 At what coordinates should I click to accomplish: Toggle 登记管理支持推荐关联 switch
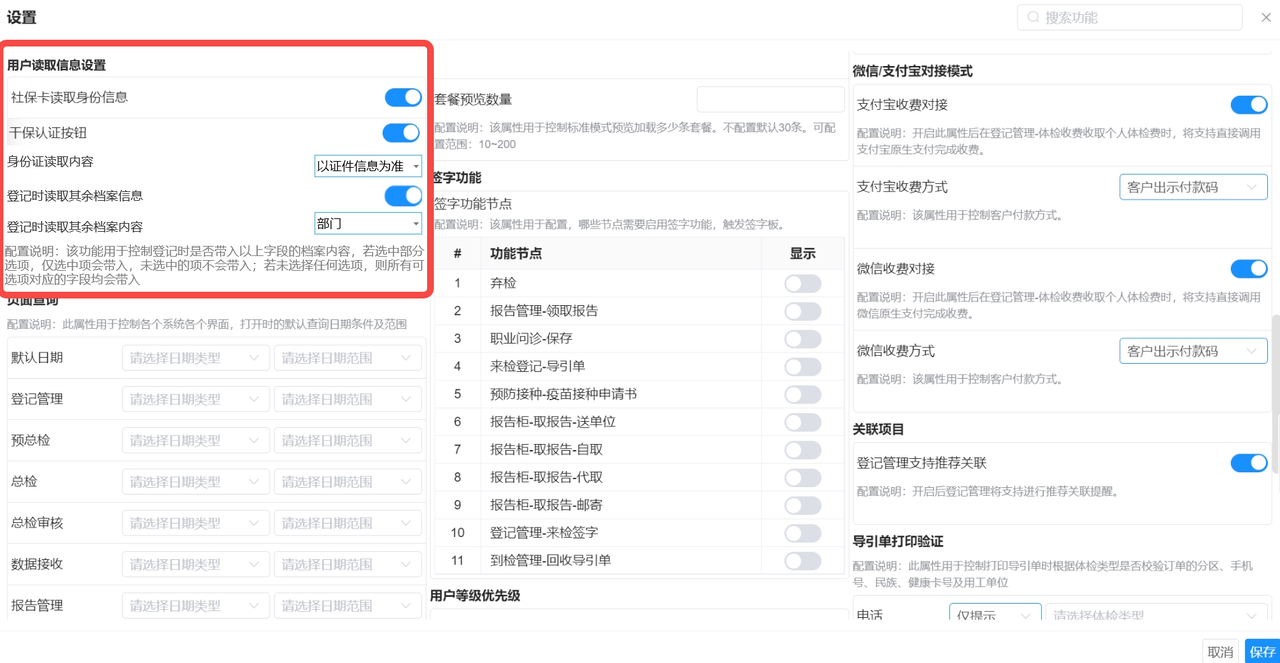[x=1248, y=463]
